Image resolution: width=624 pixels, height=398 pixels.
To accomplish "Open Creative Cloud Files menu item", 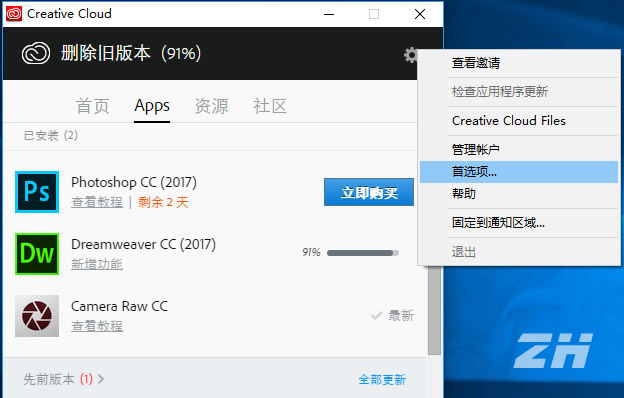I will [519, 121].
